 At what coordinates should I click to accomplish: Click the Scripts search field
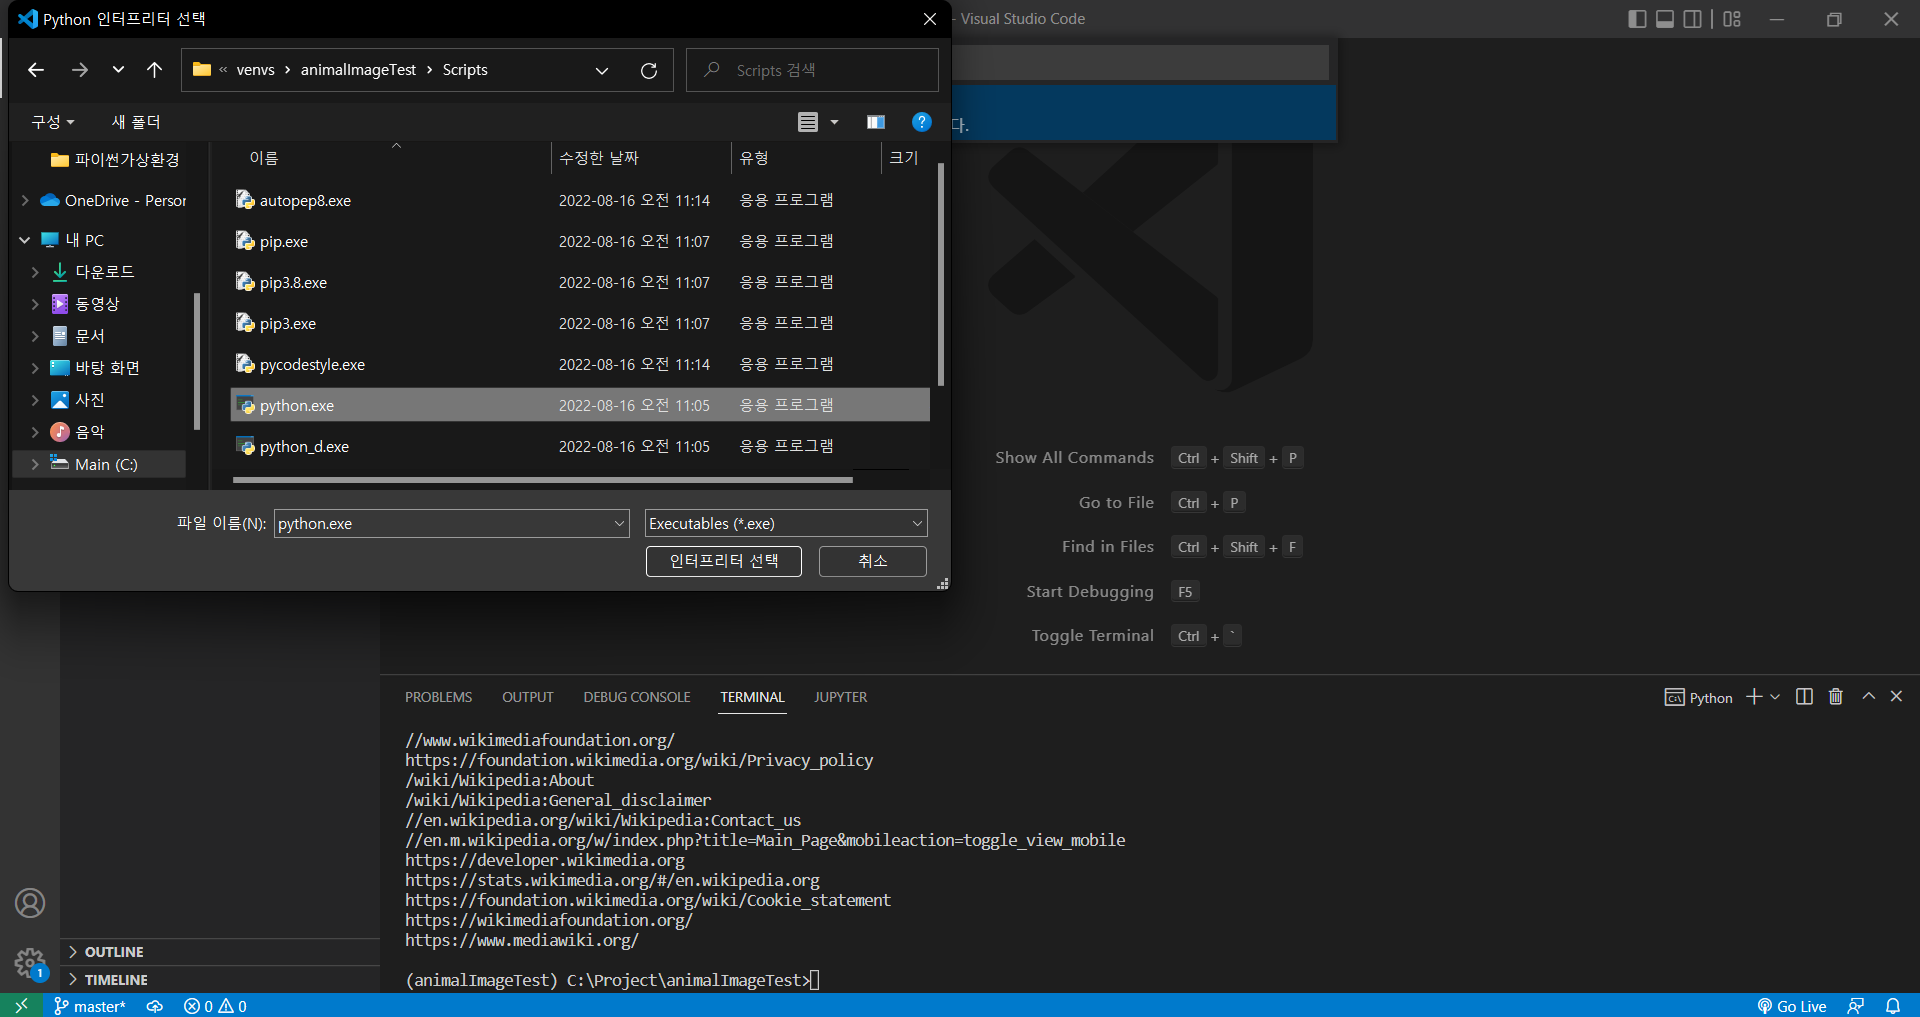coord(812,70)
